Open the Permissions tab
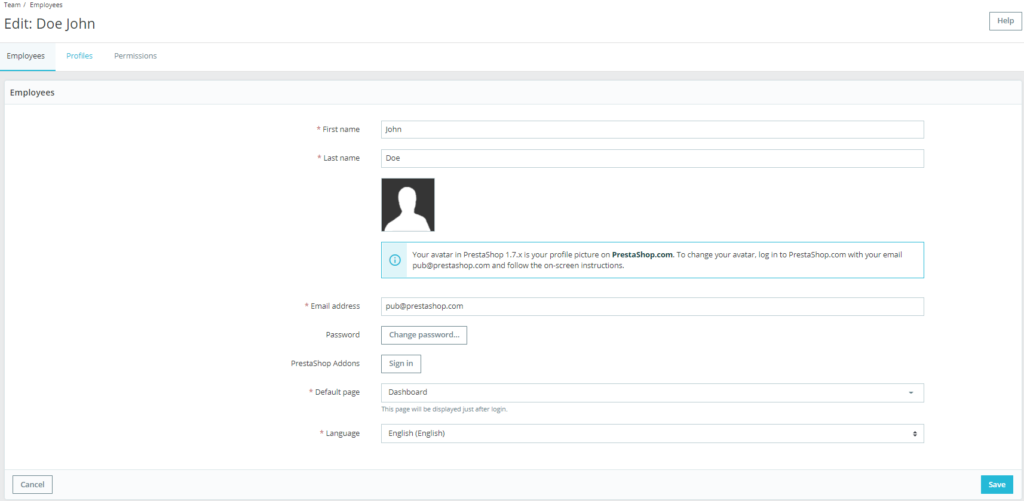Screen dimensions: 1024x501 (x=135, y=56)
